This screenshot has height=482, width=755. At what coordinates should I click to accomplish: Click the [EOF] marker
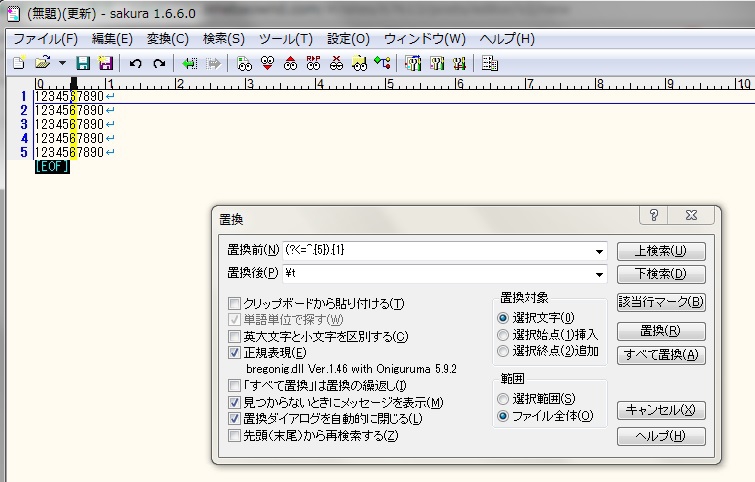[x=52, y=167]
